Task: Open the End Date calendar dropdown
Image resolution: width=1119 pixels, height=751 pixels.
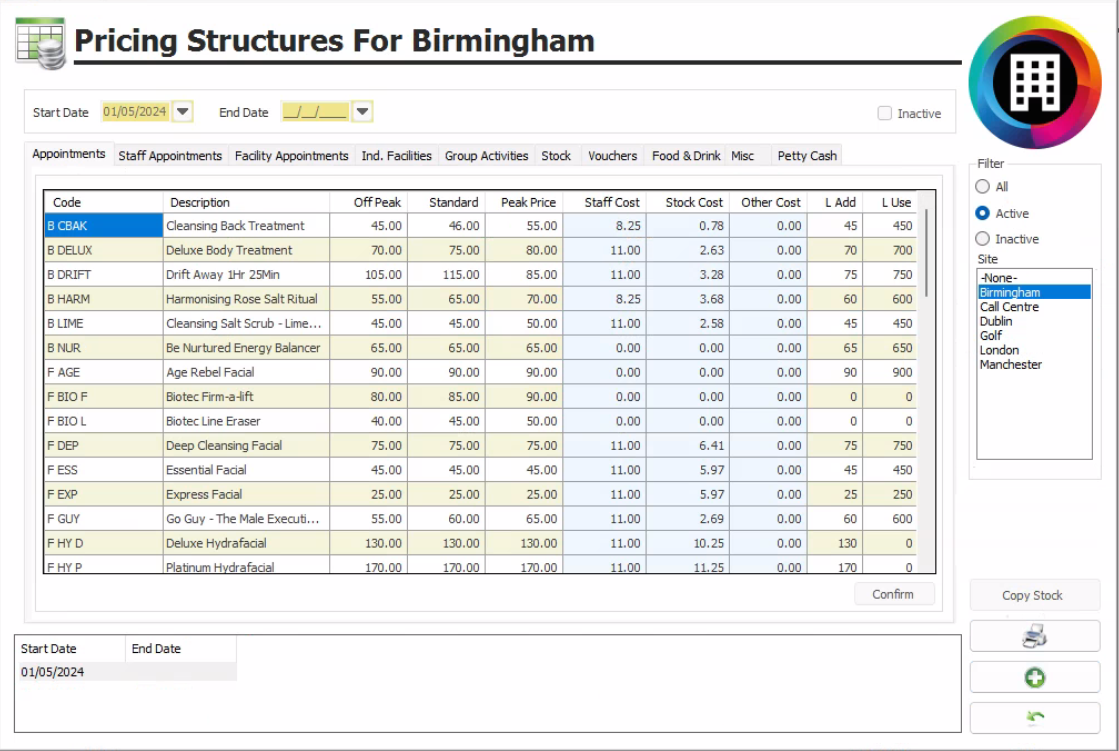Action: pos(363,111)
